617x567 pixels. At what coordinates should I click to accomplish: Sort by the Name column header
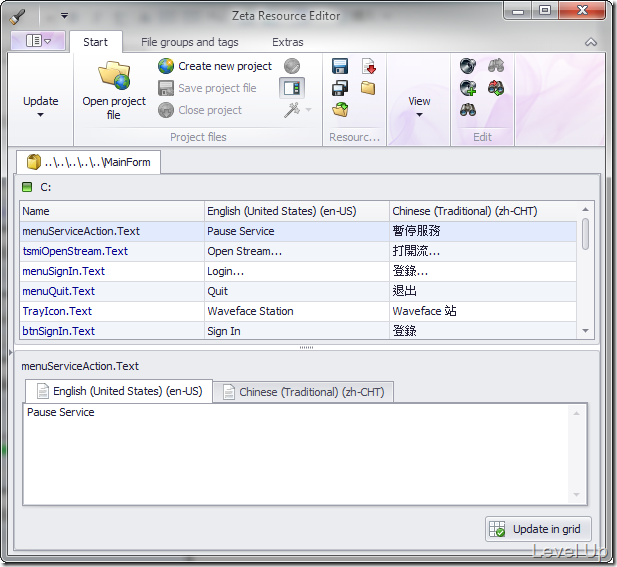click(112, 211)
